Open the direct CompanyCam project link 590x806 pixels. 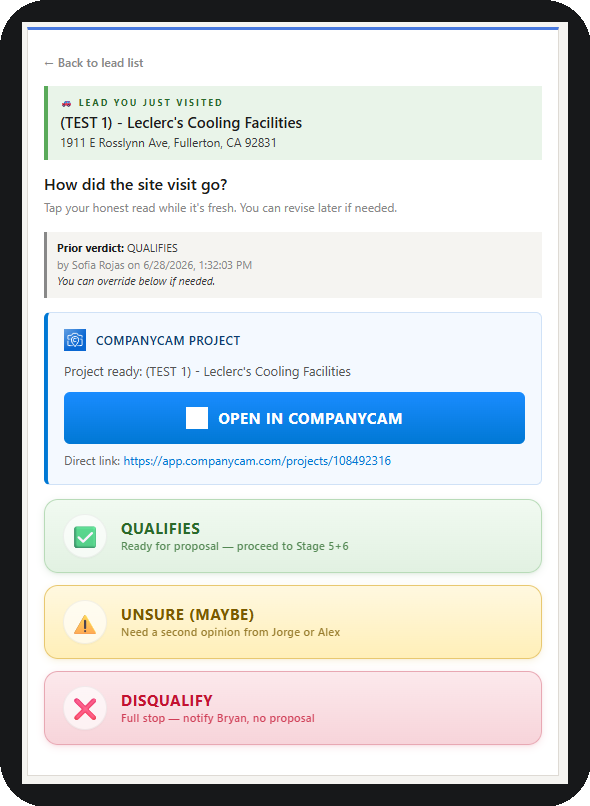click(257, 461)
